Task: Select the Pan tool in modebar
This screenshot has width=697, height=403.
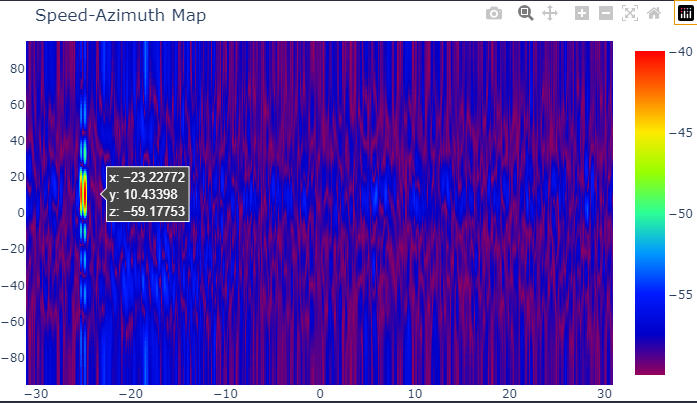Action: 550,13
